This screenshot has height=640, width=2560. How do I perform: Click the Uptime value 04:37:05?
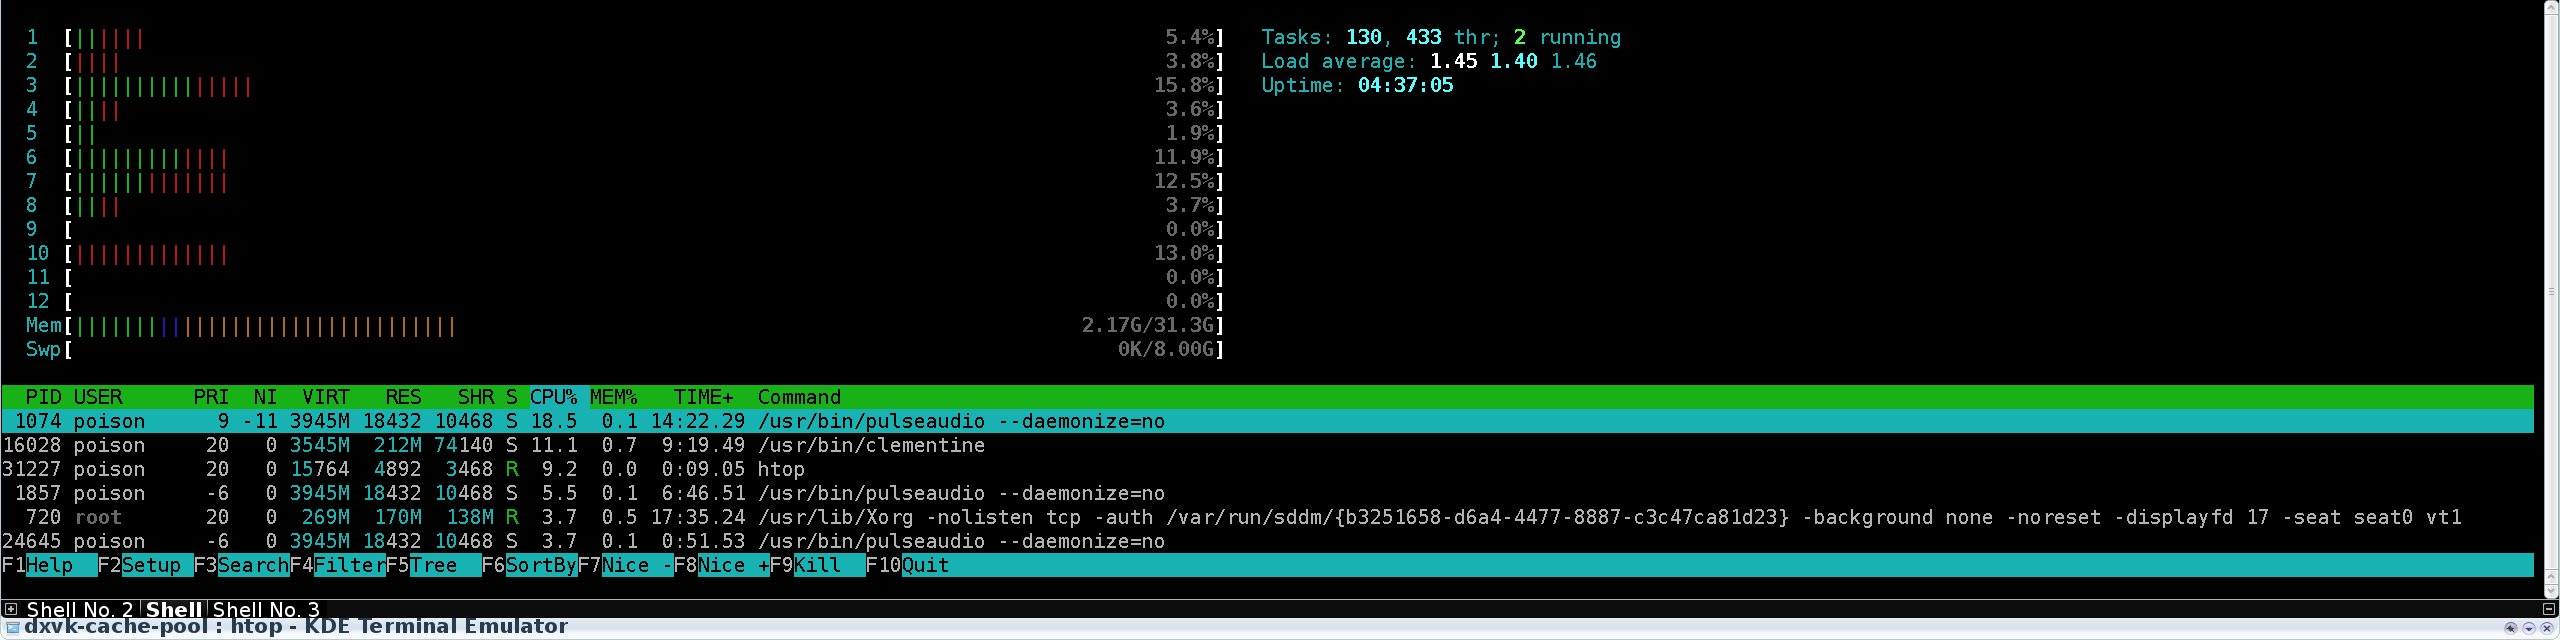coord(1405,85)
